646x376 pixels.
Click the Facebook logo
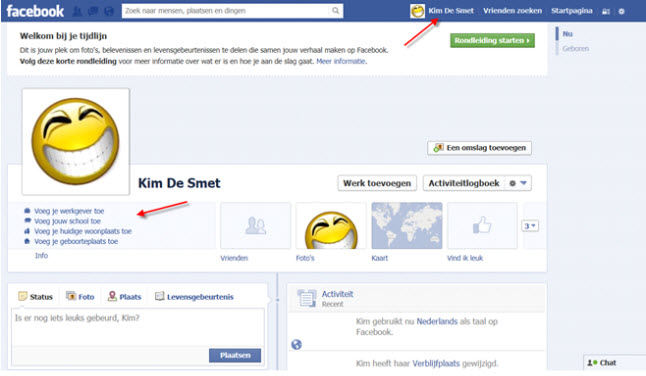35,11
